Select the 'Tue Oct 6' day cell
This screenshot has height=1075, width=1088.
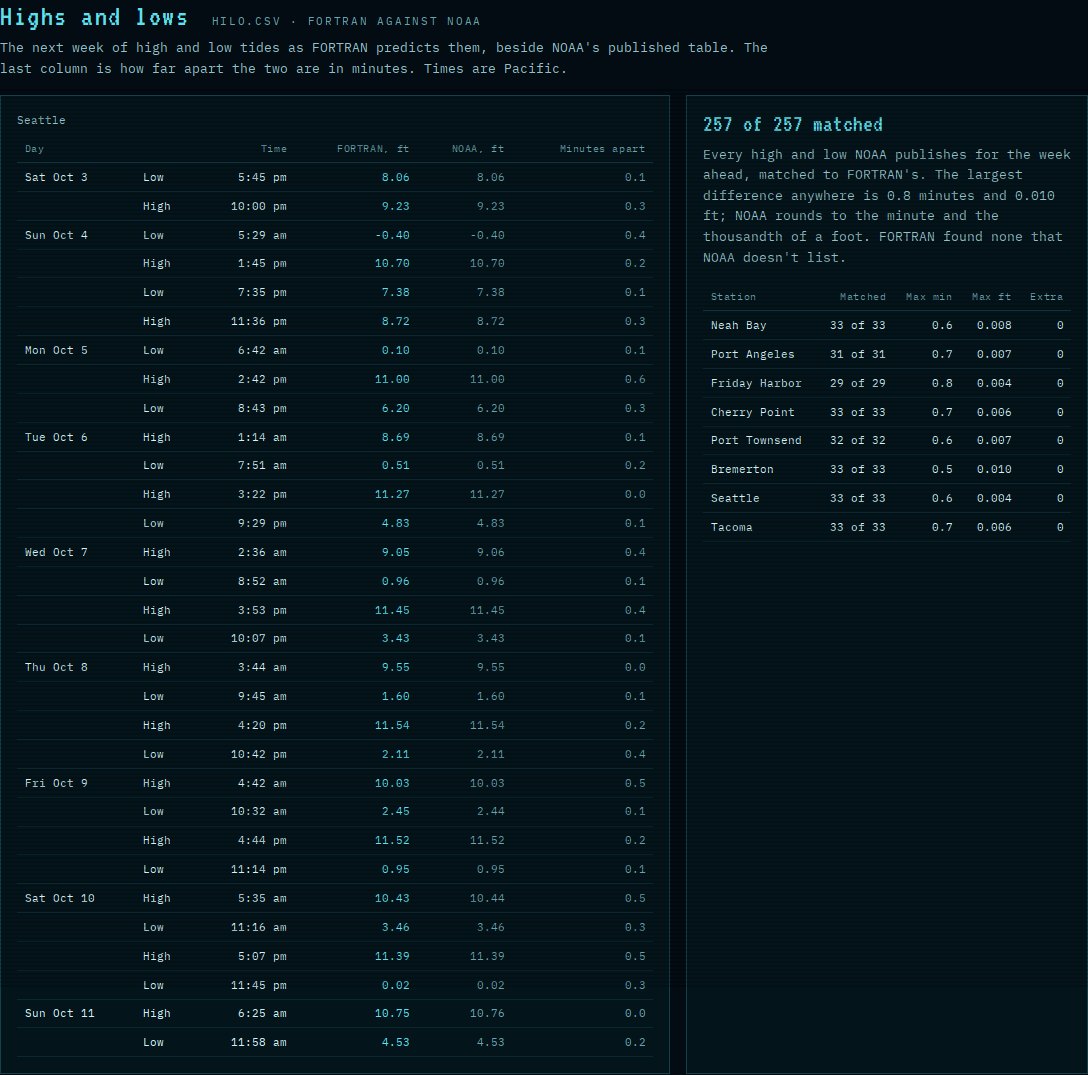[x=56, y=437]
